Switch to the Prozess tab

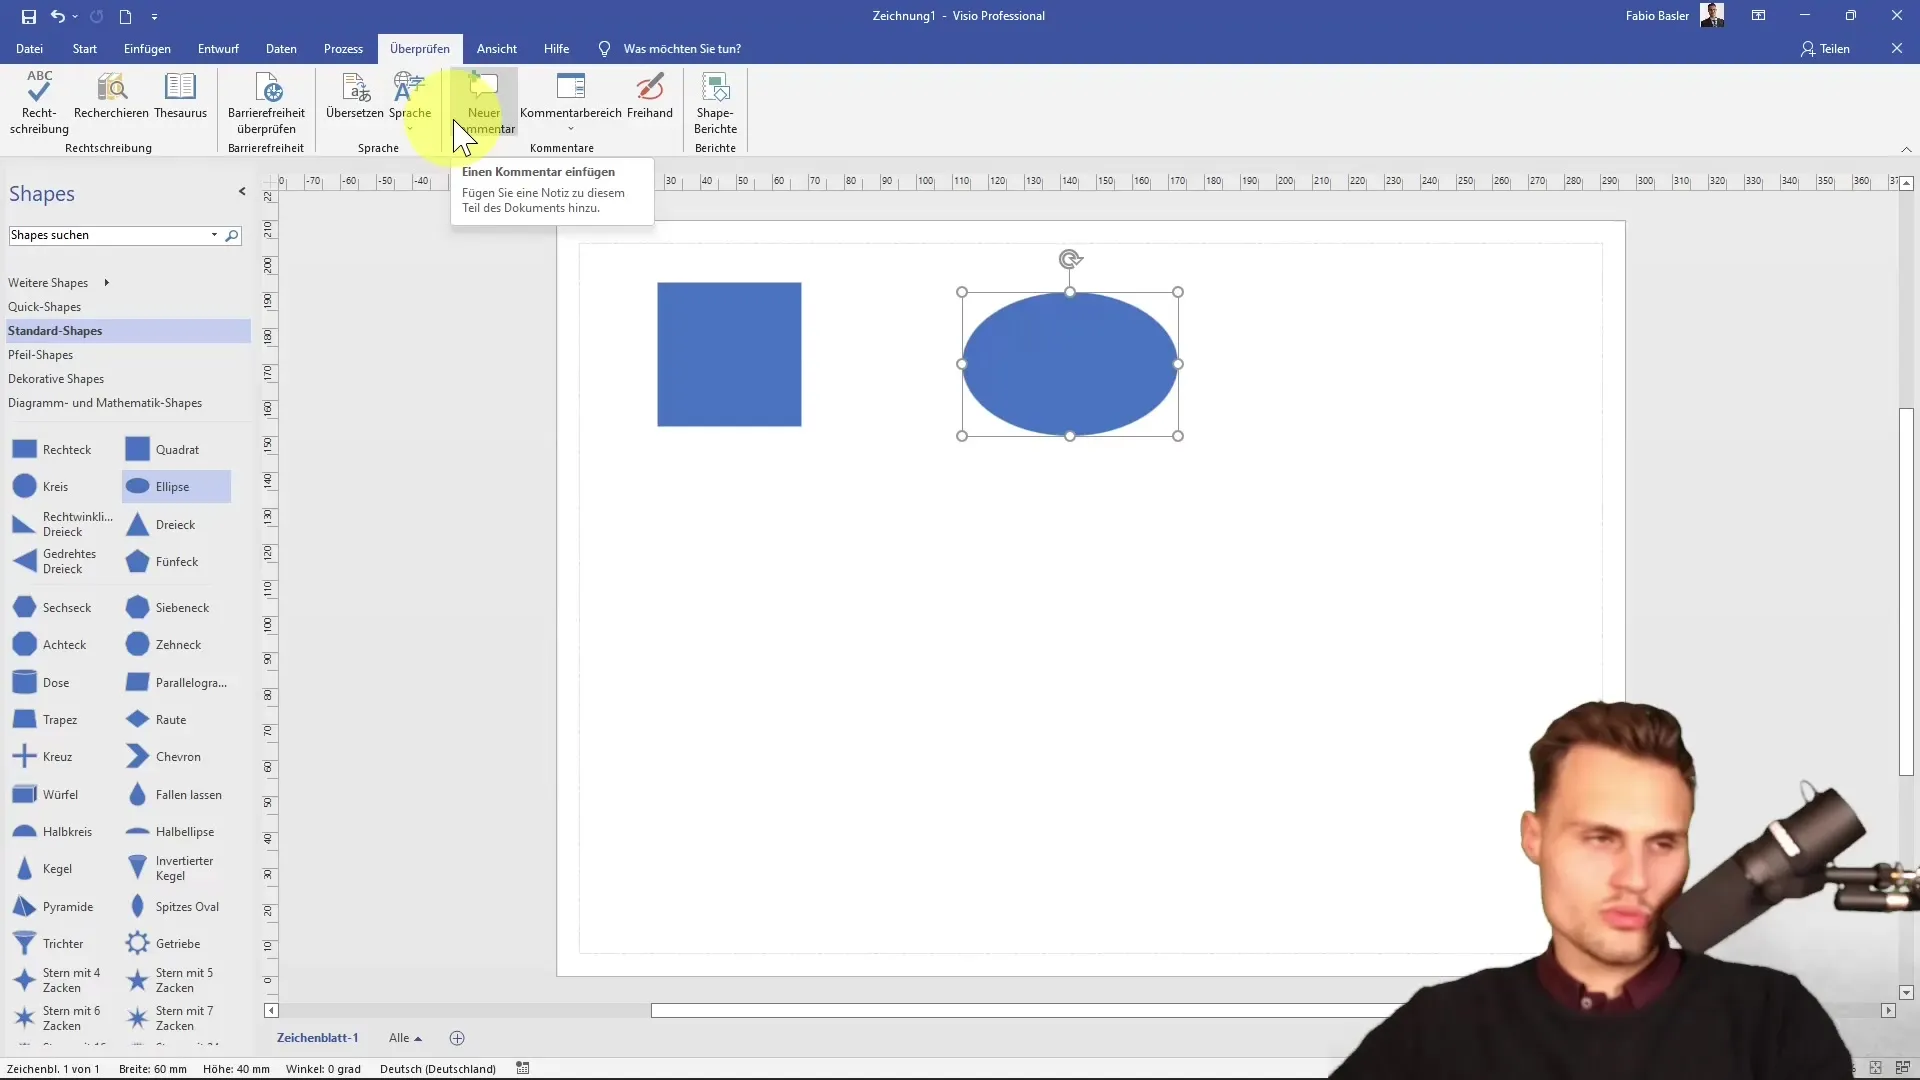click(x=343, y=48)
